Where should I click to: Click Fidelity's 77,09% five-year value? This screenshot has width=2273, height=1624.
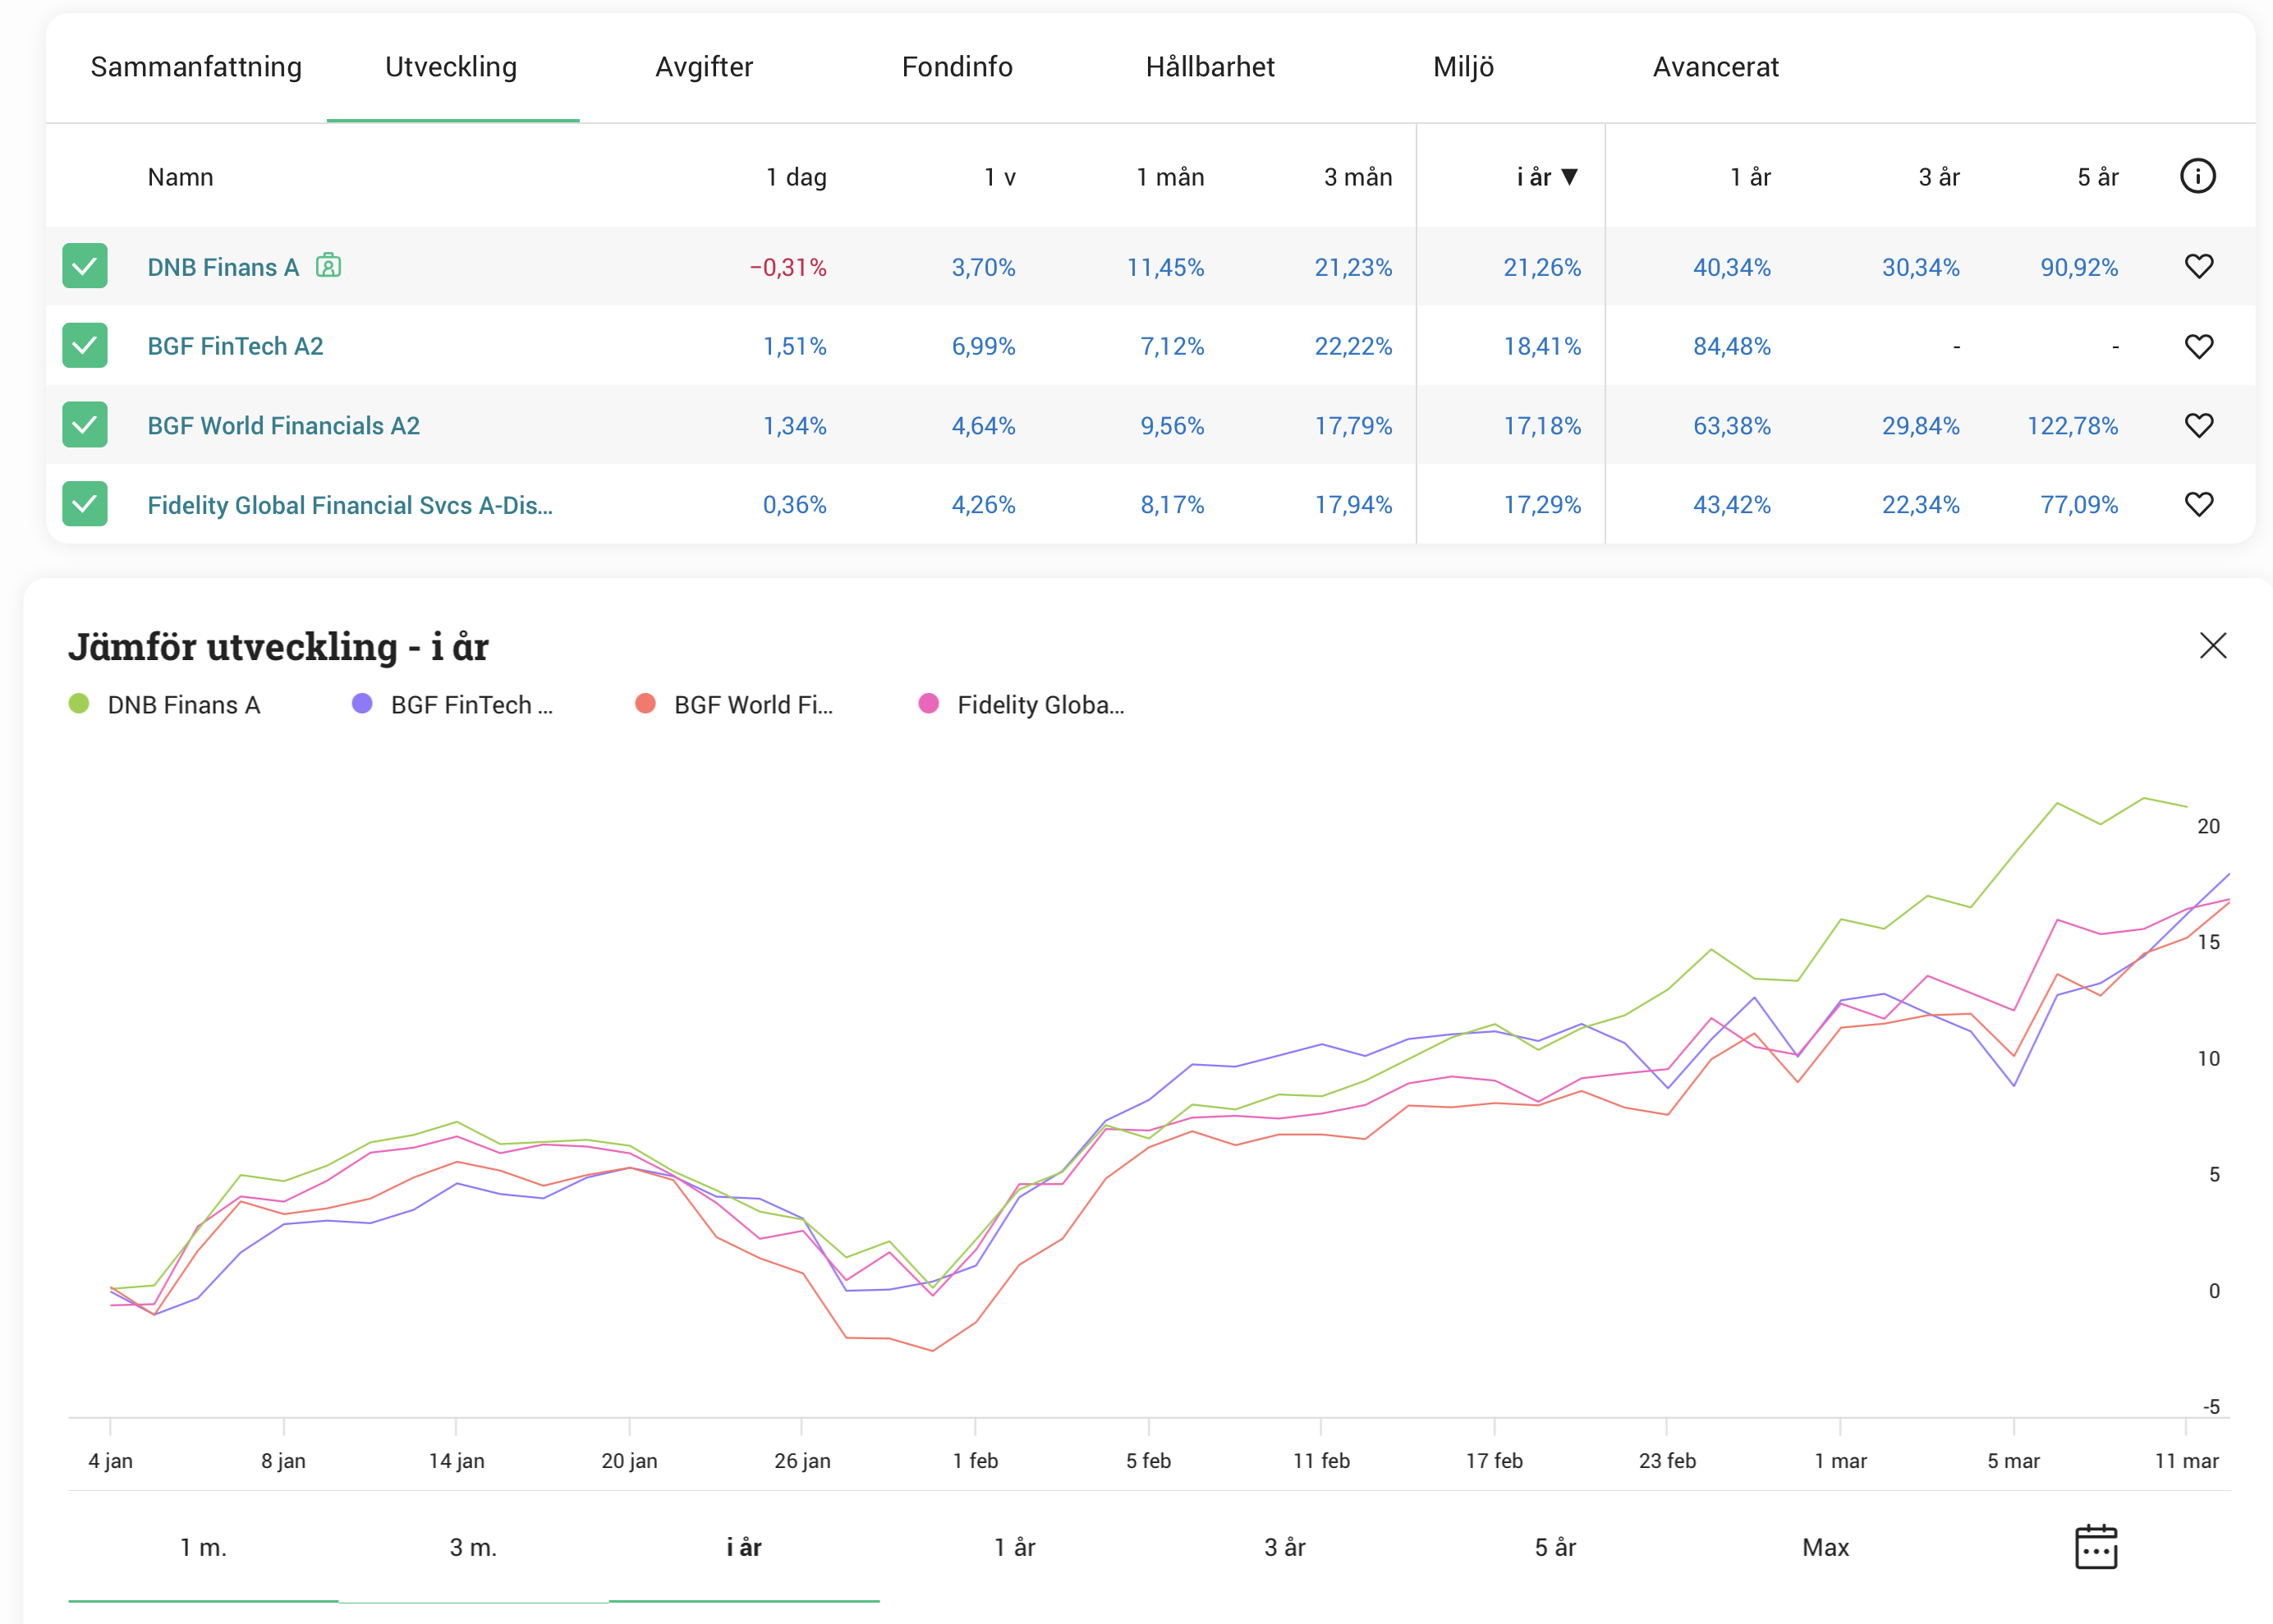tap(2079, 505)
